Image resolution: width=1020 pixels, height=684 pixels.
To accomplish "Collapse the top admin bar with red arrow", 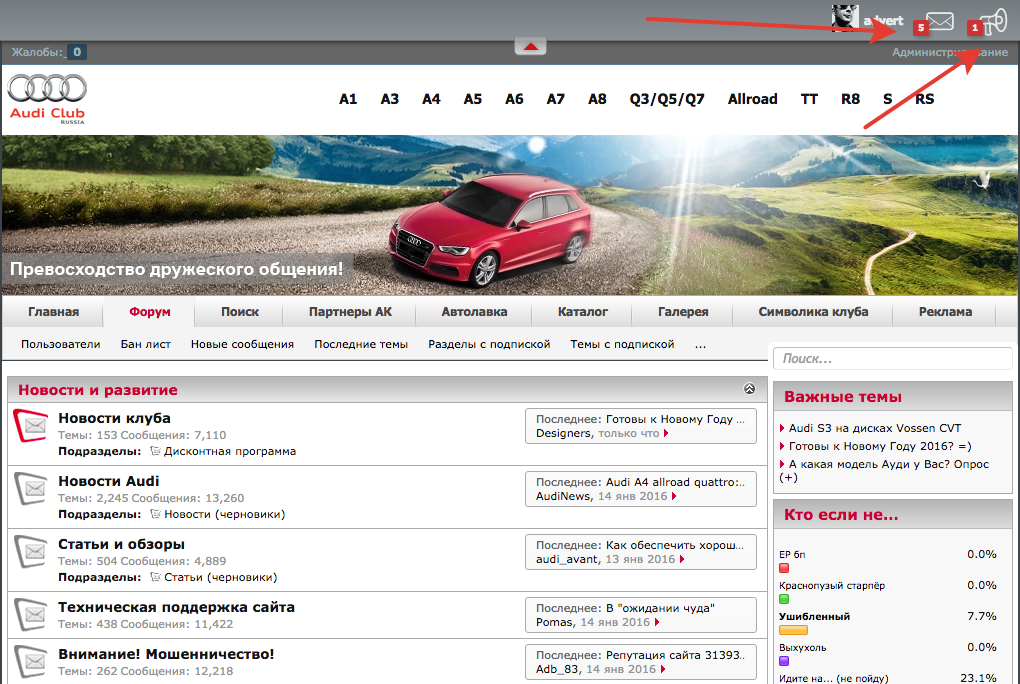I will pos(531,46).
